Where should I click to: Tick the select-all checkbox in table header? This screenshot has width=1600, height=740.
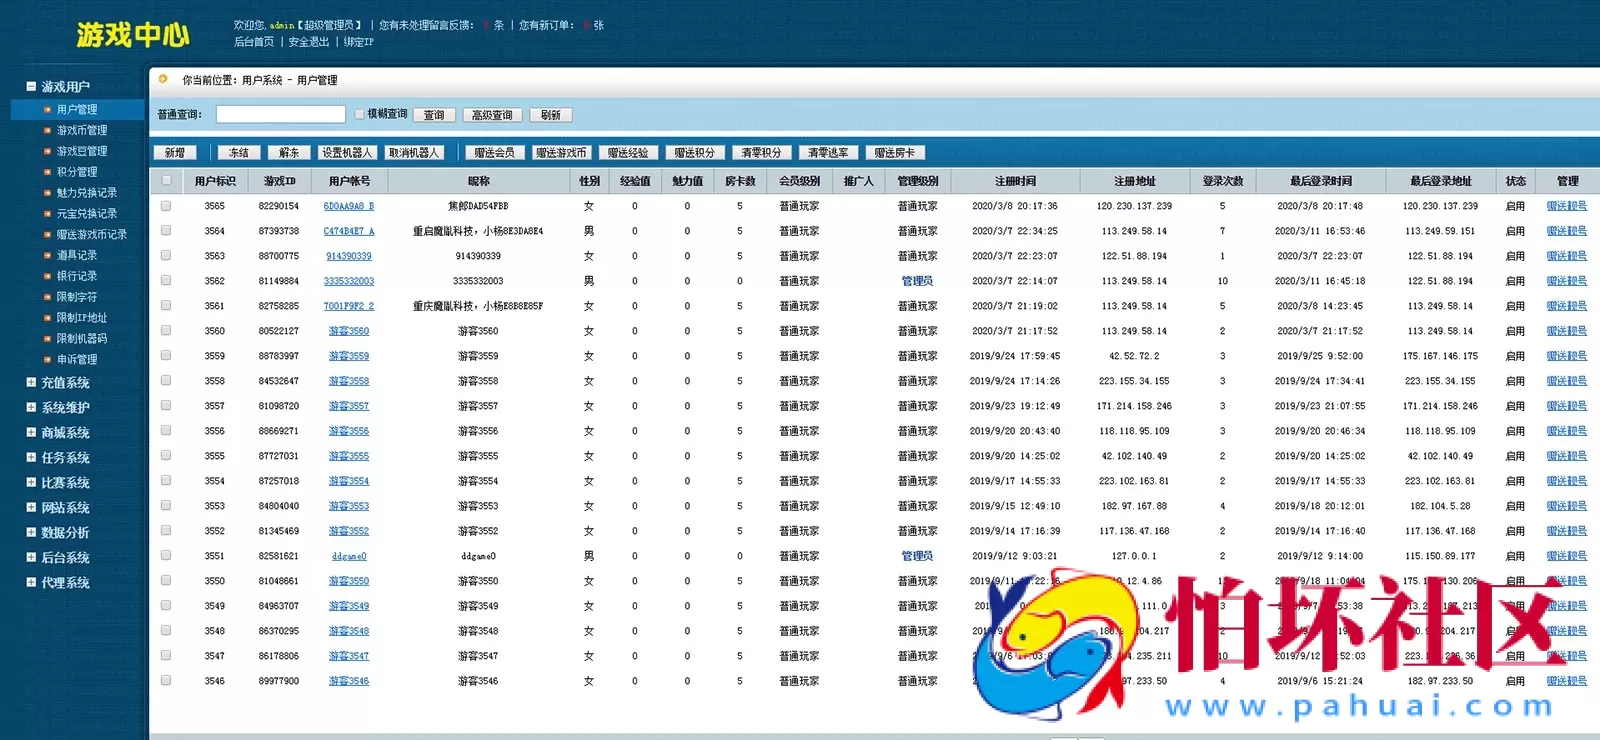[x=166, y=181]
